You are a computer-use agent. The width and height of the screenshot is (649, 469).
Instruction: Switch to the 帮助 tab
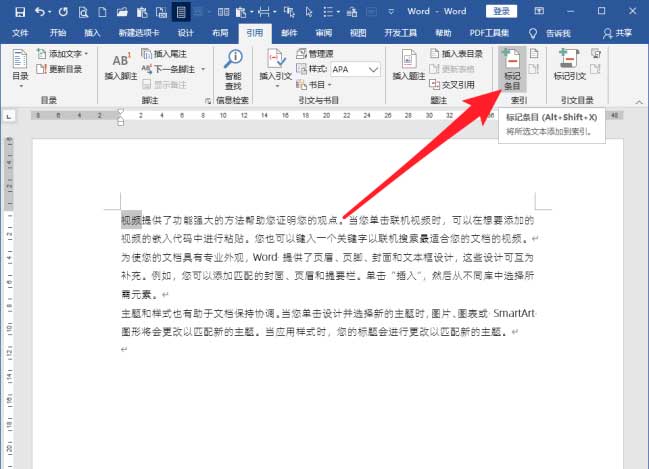click(443, 33)
